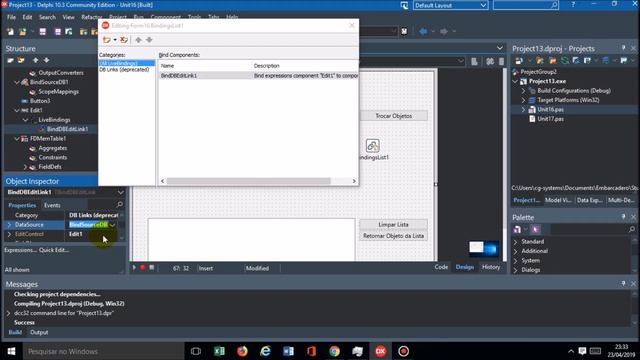Open DataSource property value dropdown
640x360 pixels.
click(113, 225)
